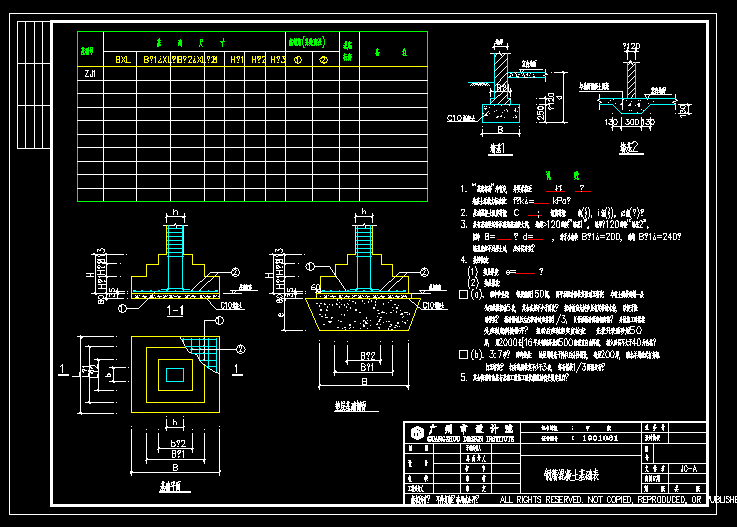Click the GUANGZHOU DESIGN INSTITUTE title text
The width and height of the screenshot is (737, 527).
[x=470, y=439]
